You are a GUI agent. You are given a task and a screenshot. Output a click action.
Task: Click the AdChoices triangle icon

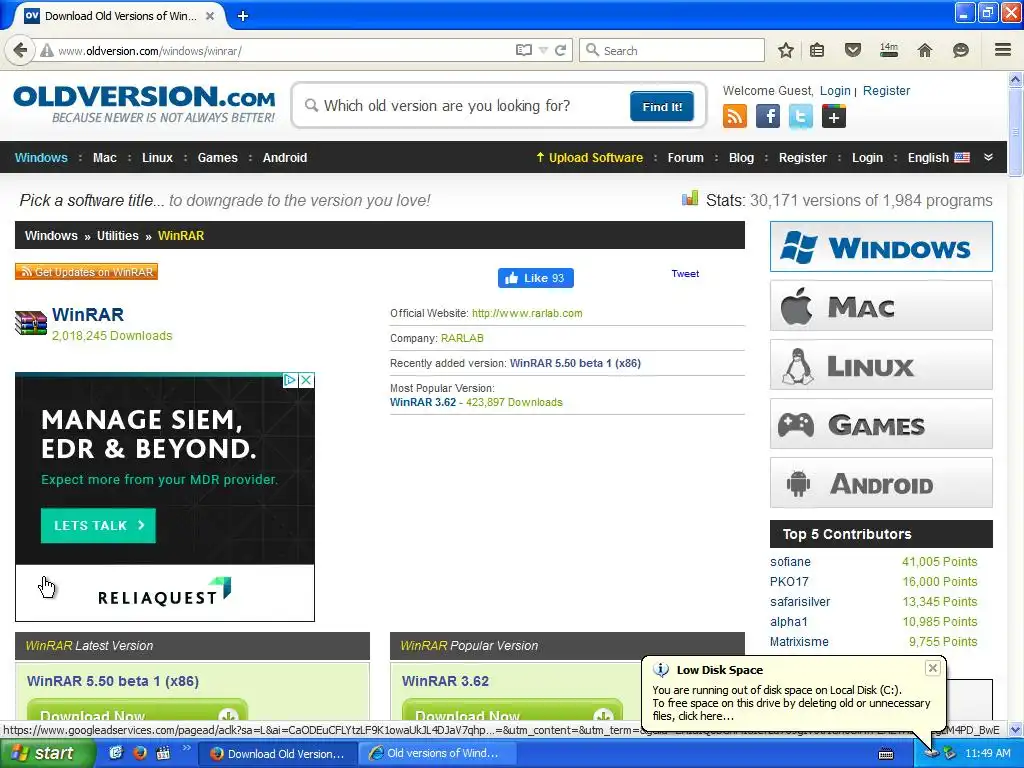[x=290, y=380]
